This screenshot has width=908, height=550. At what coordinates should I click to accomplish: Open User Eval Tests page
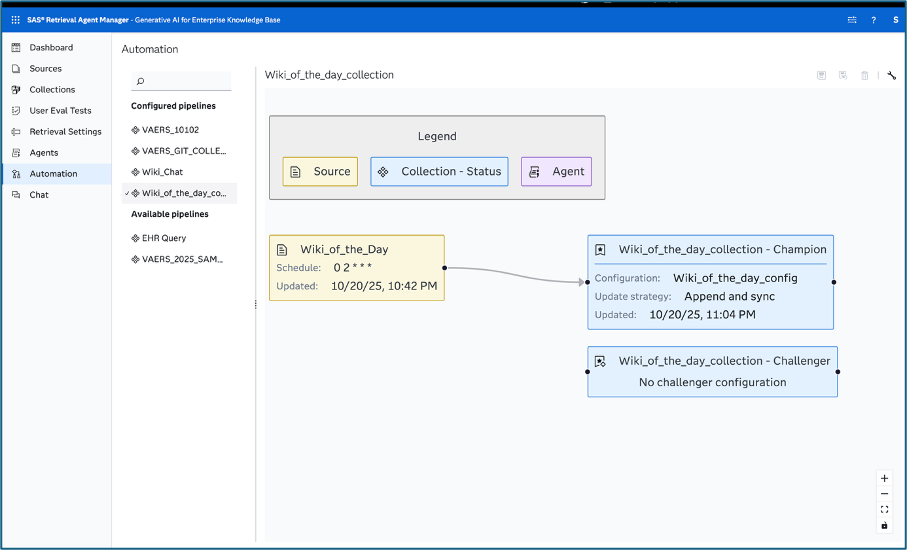(56, 111)
